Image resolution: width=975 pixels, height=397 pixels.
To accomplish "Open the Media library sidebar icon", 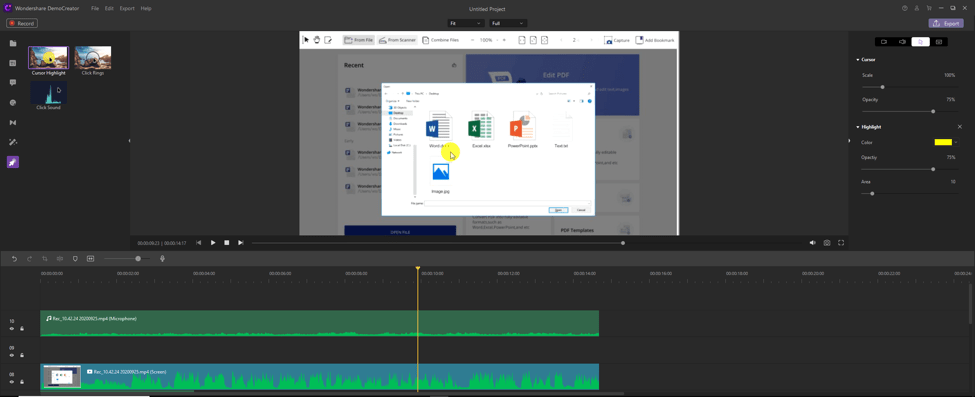I will (13, 43).
